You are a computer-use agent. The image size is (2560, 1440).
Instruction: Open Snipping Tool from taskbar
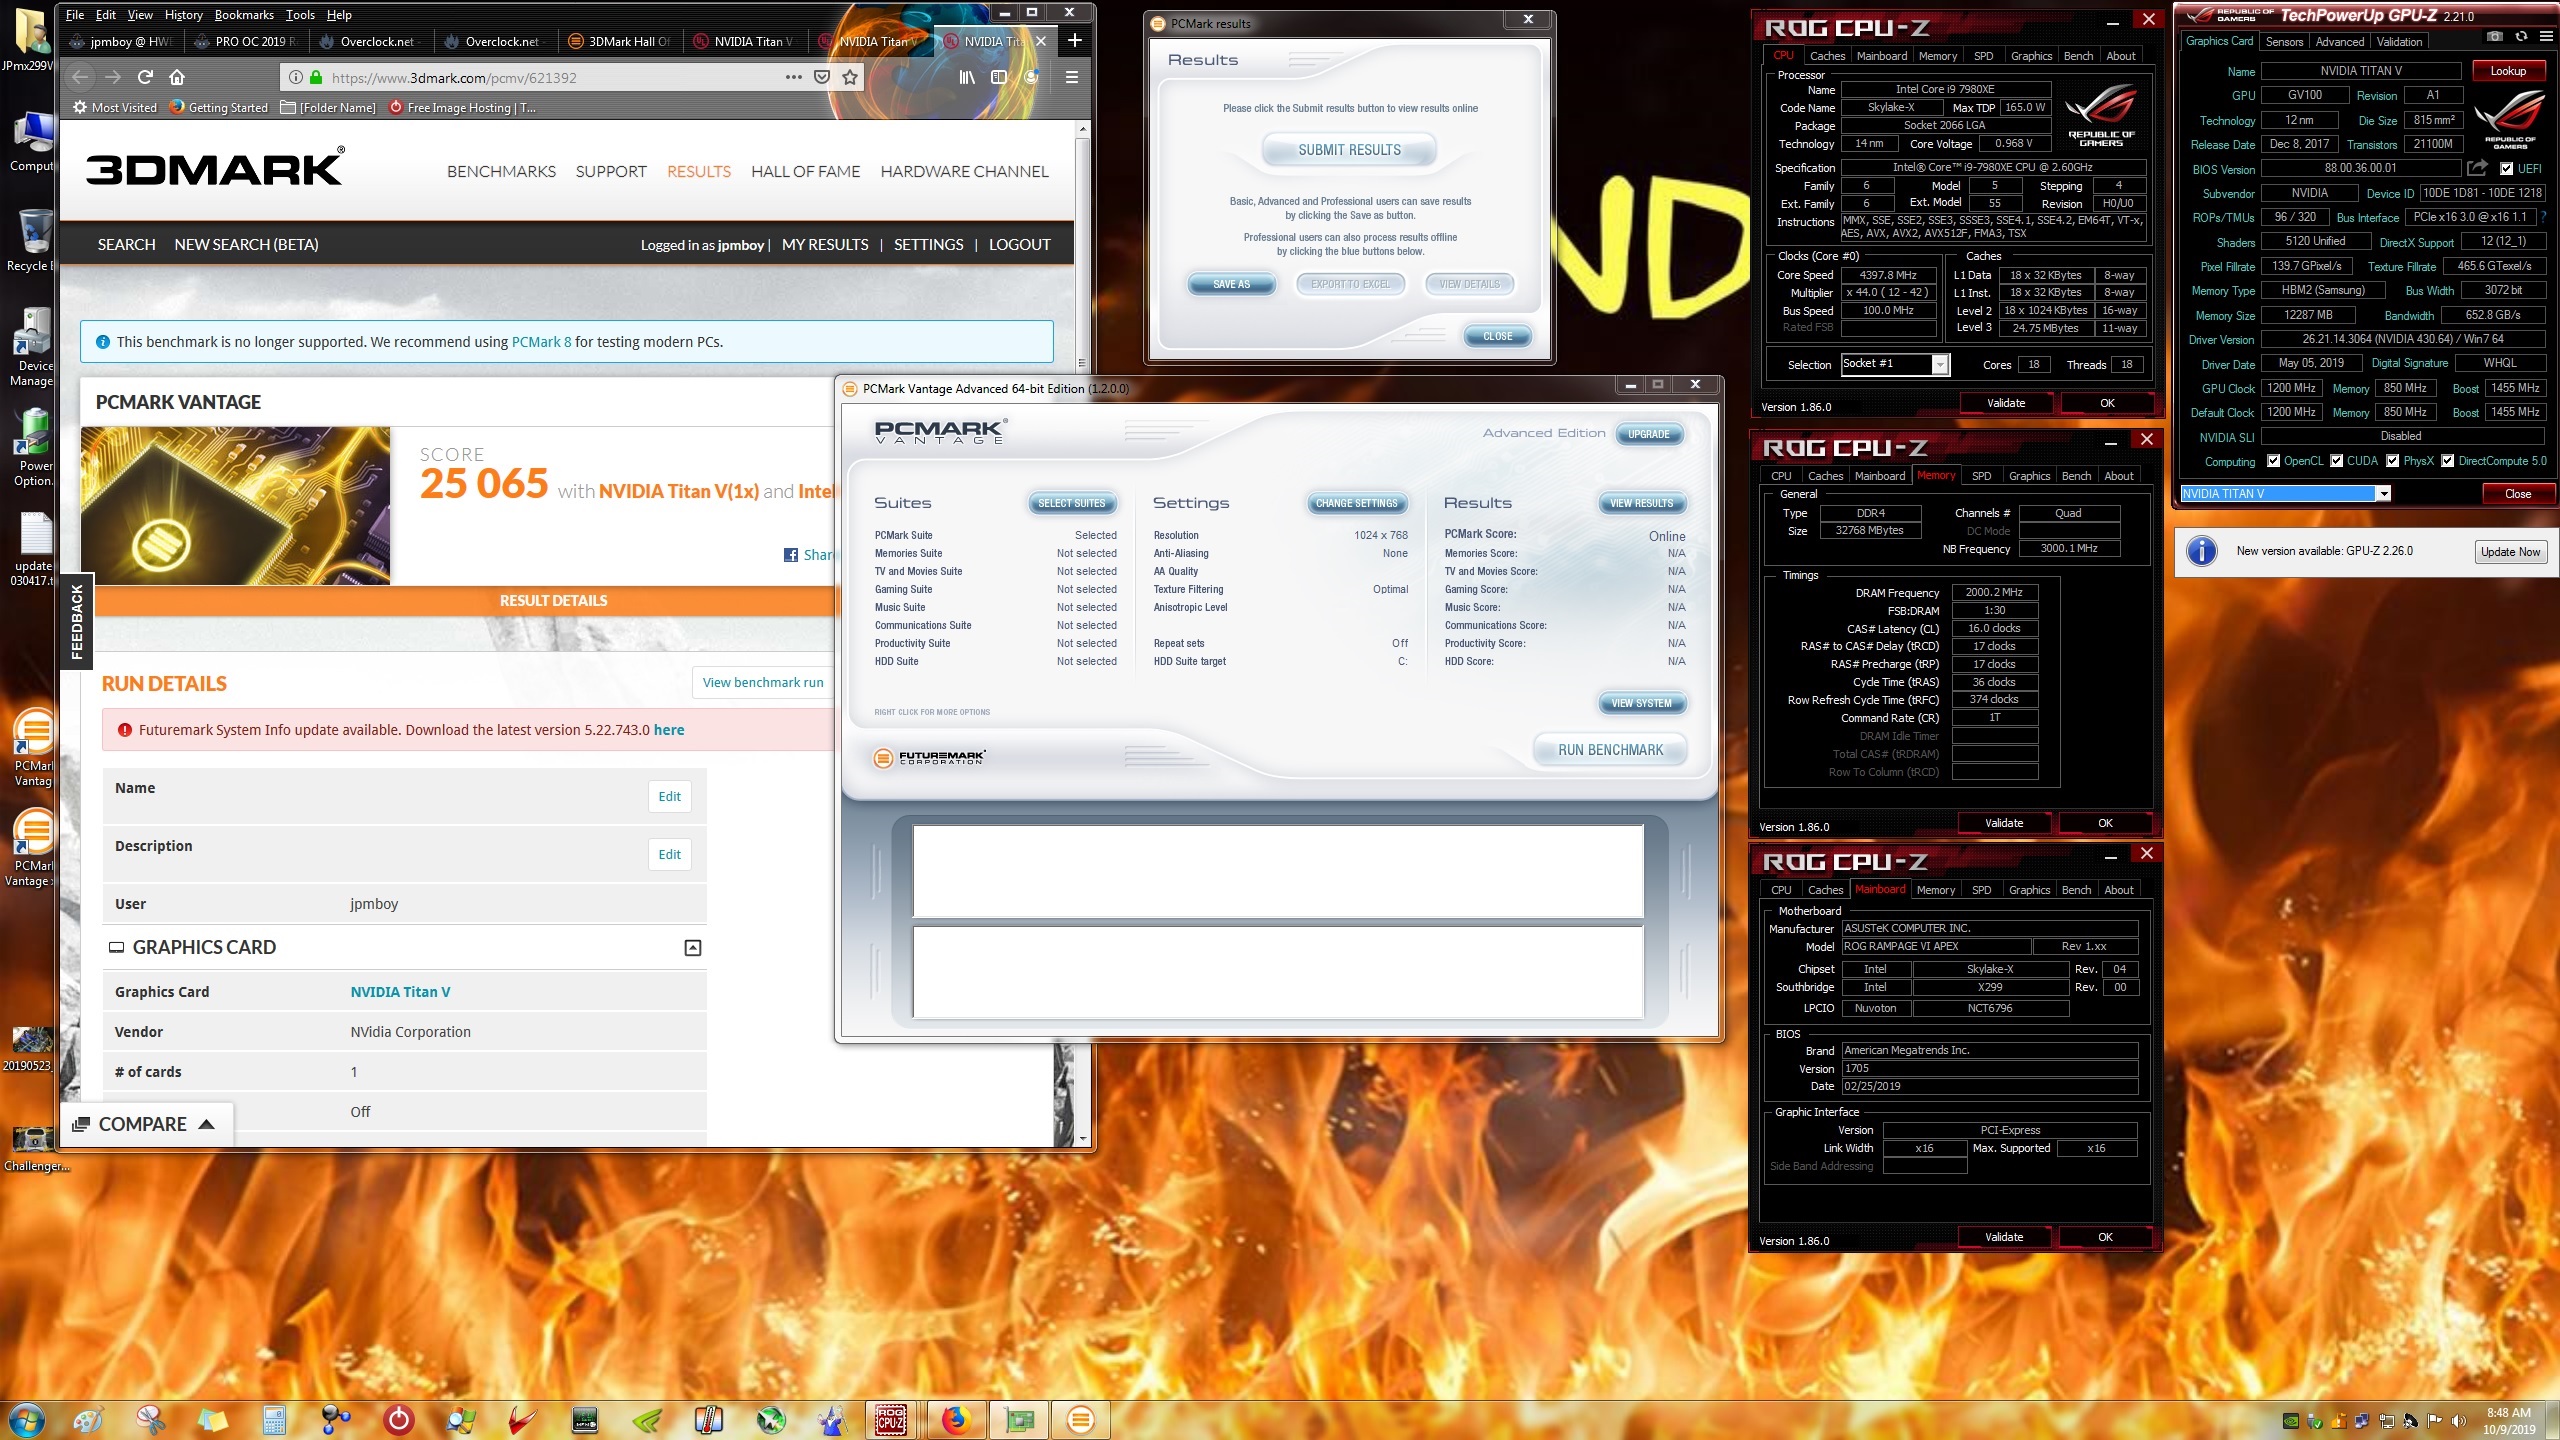tap(150, 1420)
